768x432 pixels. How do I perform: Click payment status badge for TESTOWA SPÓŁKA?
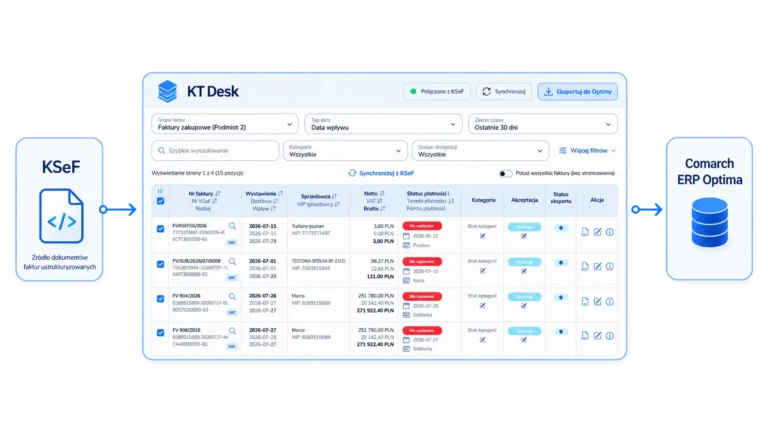tap(422, 262)
